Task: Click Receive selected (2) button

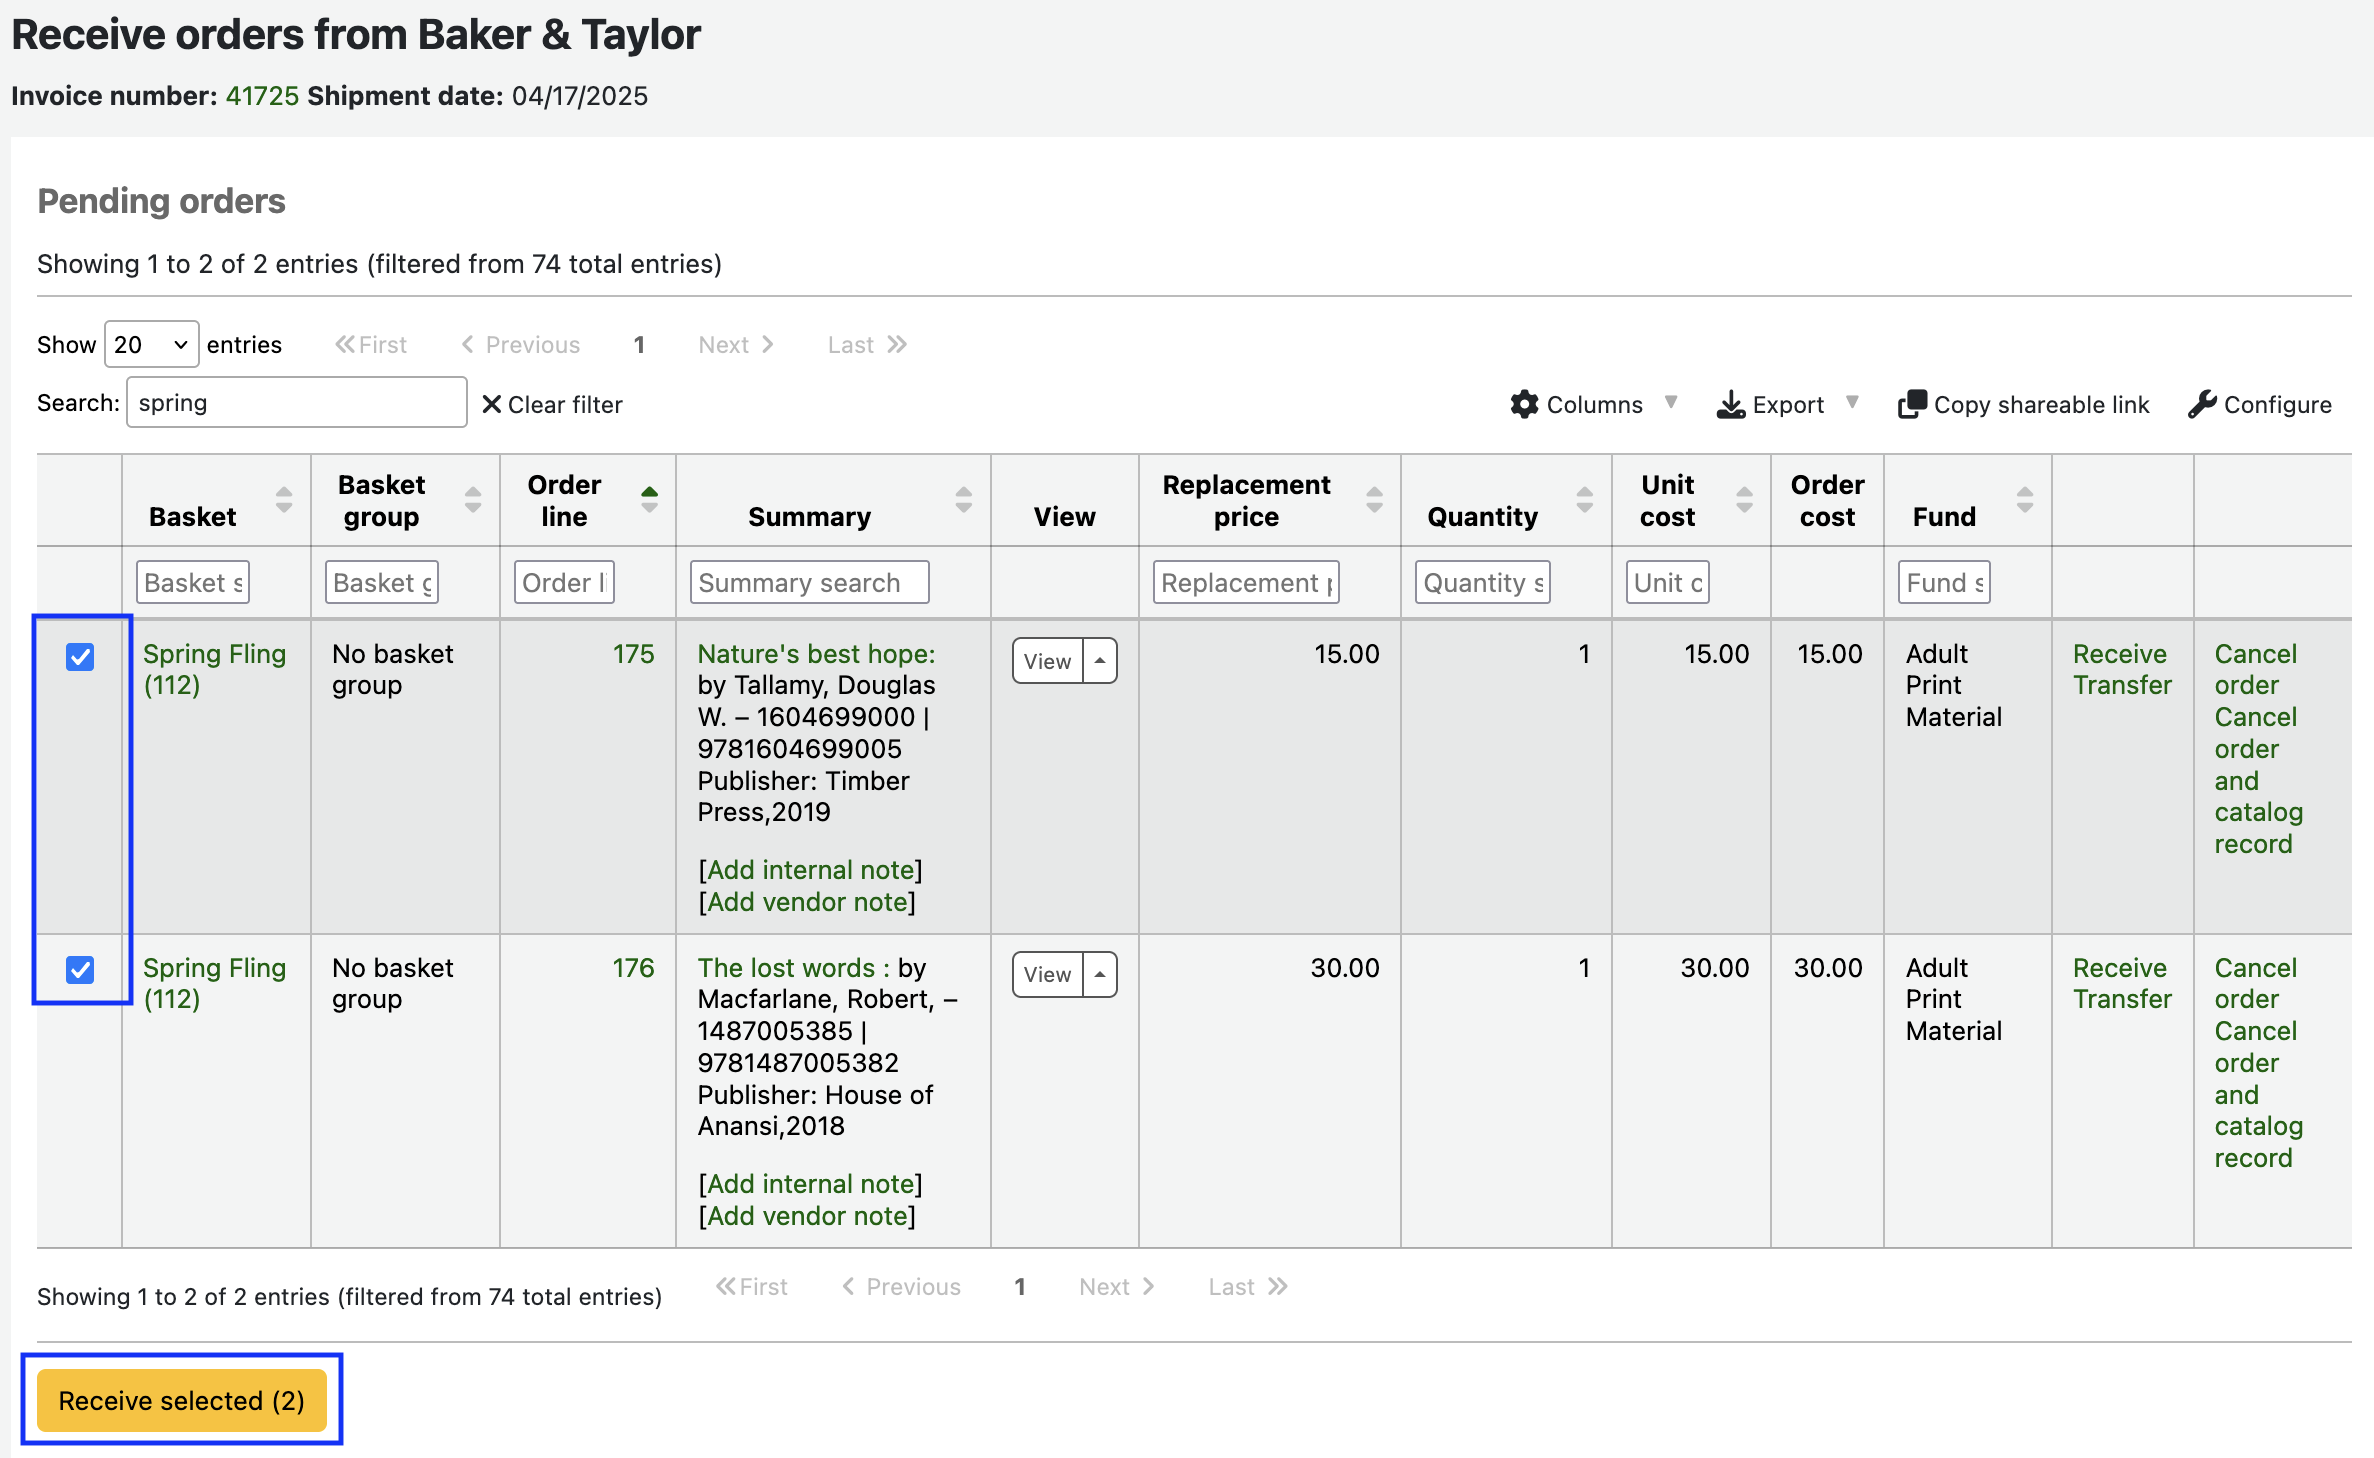Action: [182, 1401]
